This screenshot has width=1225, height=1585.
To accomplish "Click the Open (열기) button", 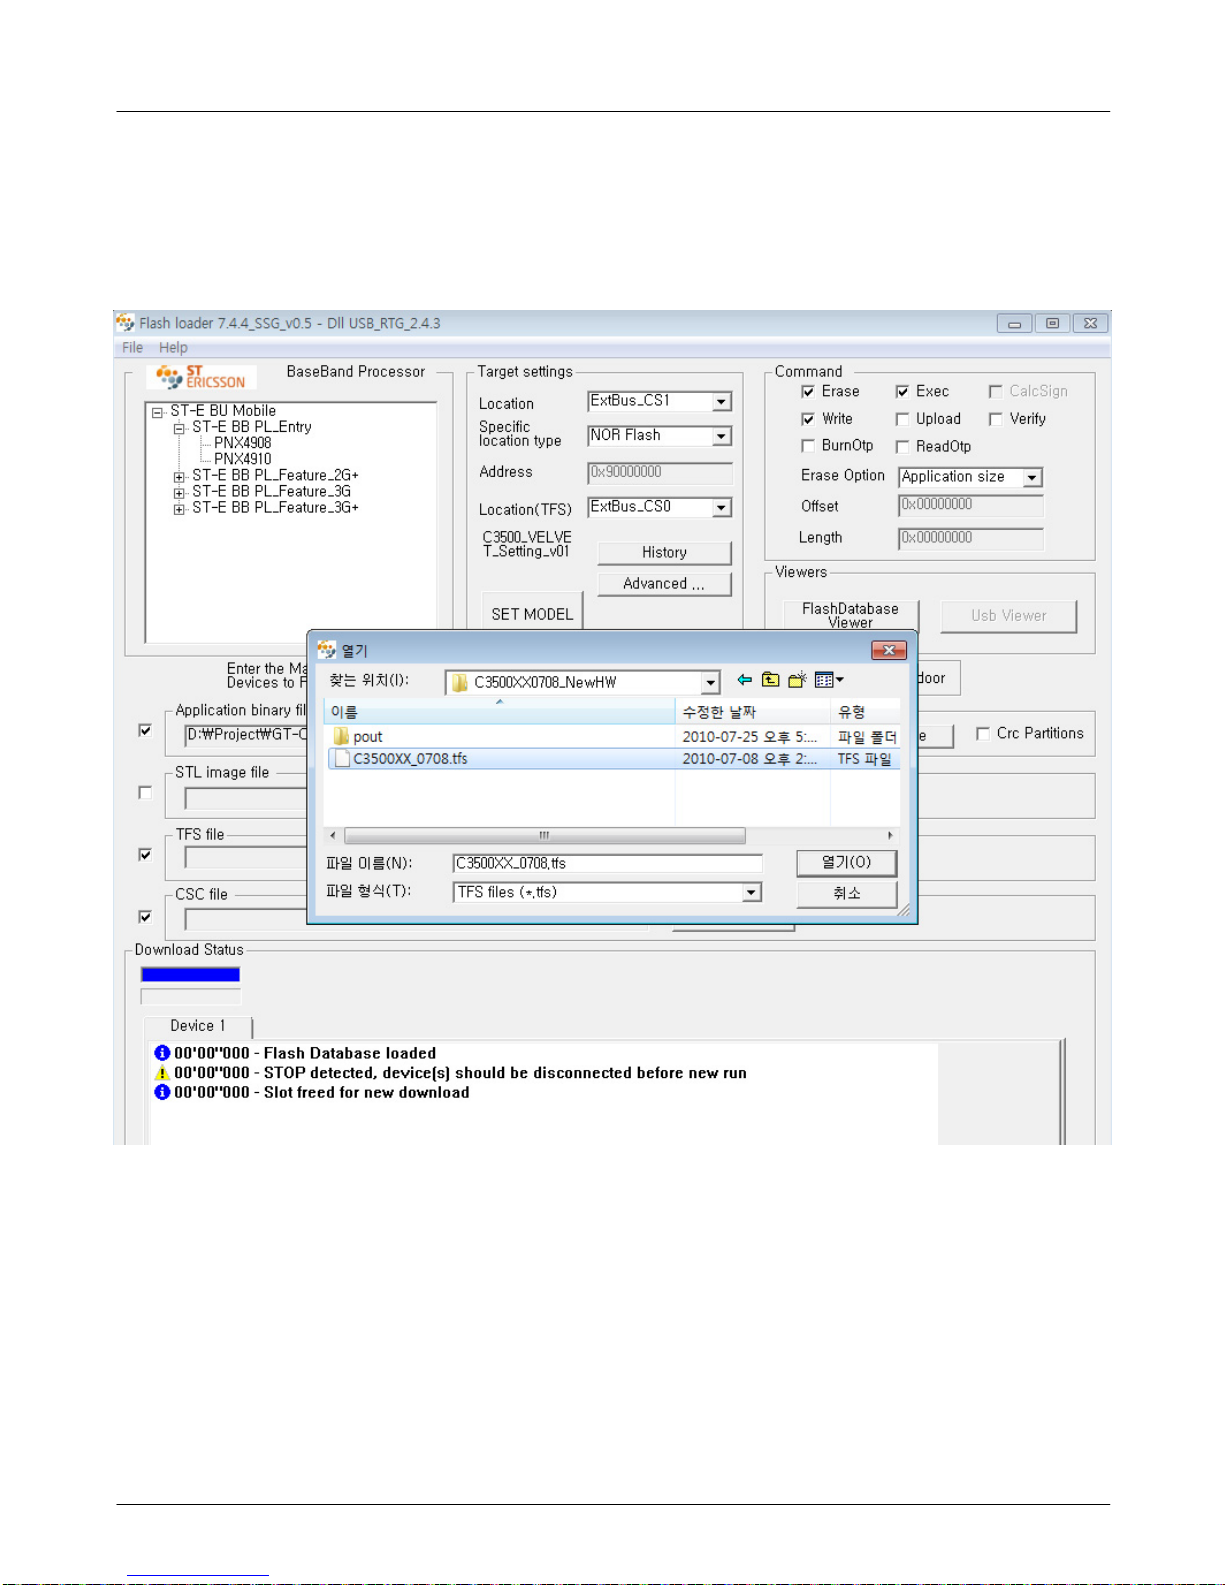I will [846, 862].
